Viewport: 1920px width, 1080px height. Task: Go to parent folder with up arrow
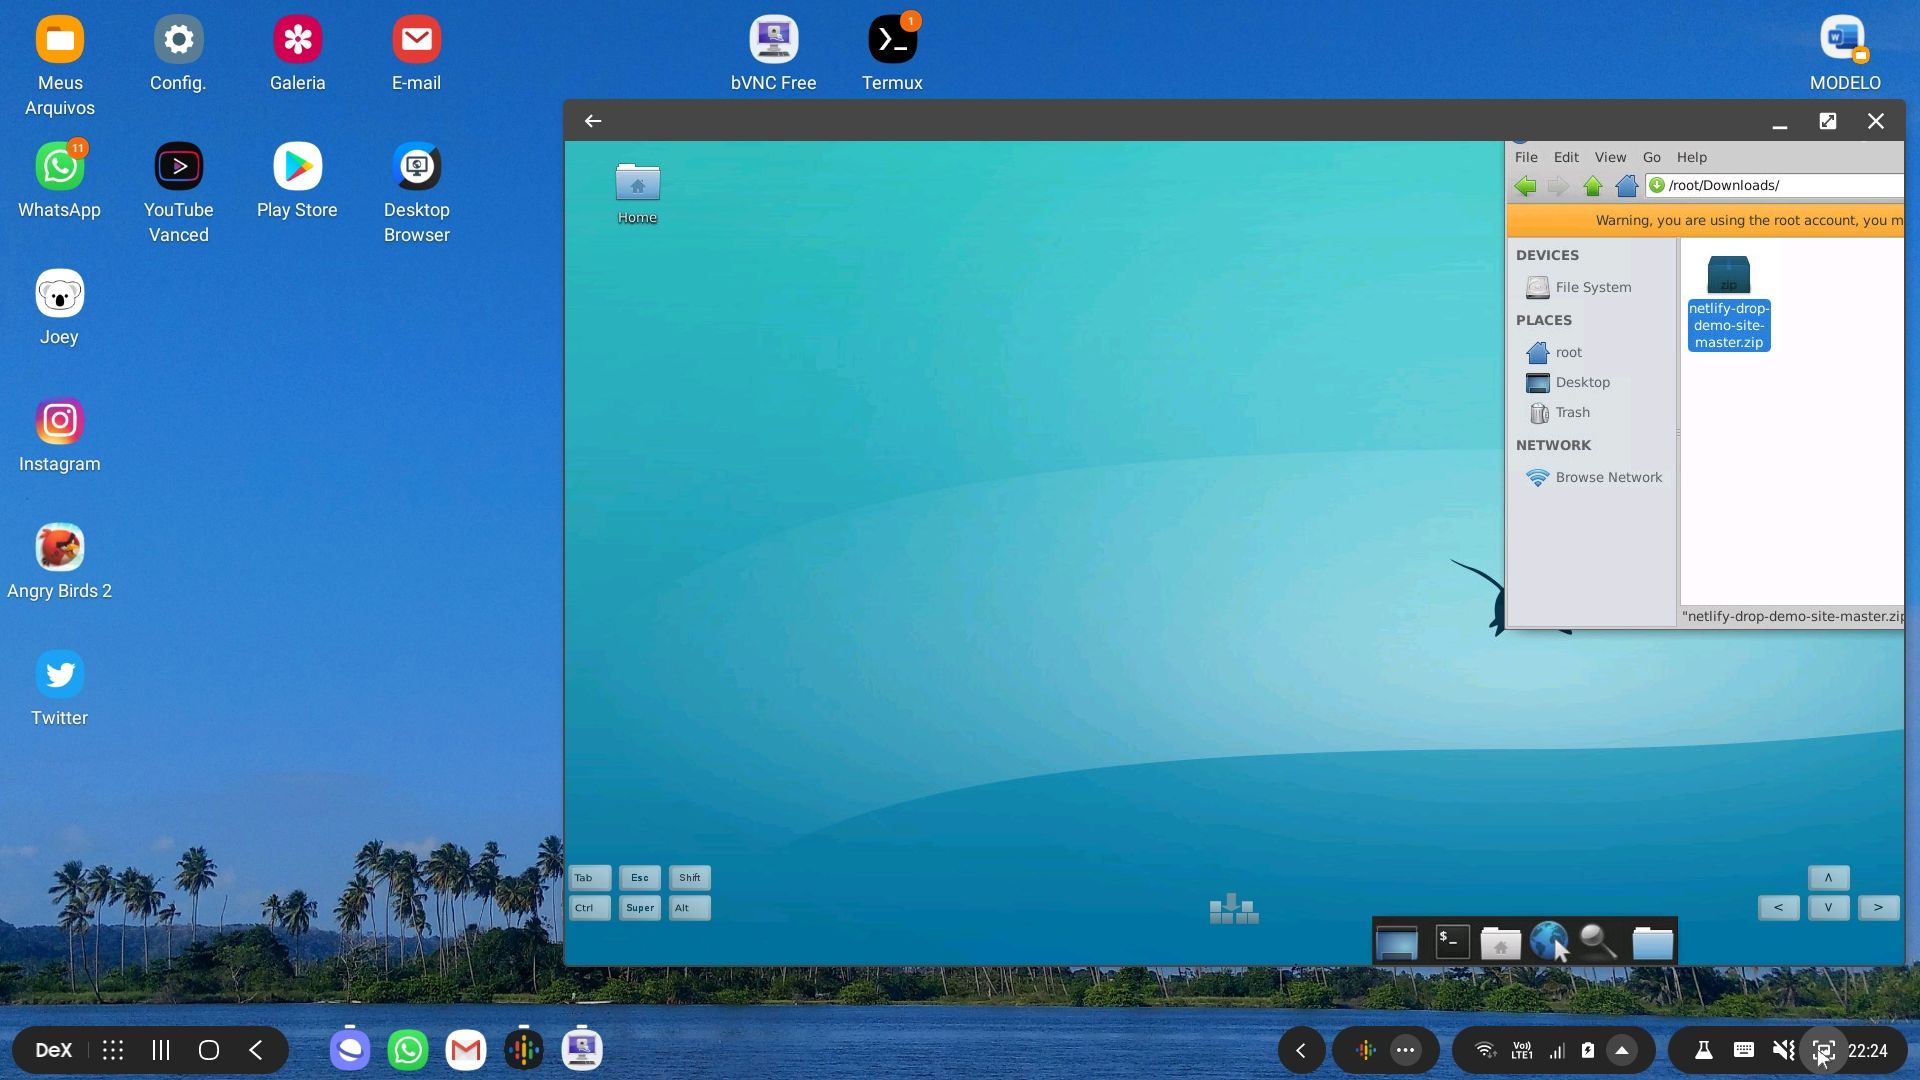[1593, 186]
